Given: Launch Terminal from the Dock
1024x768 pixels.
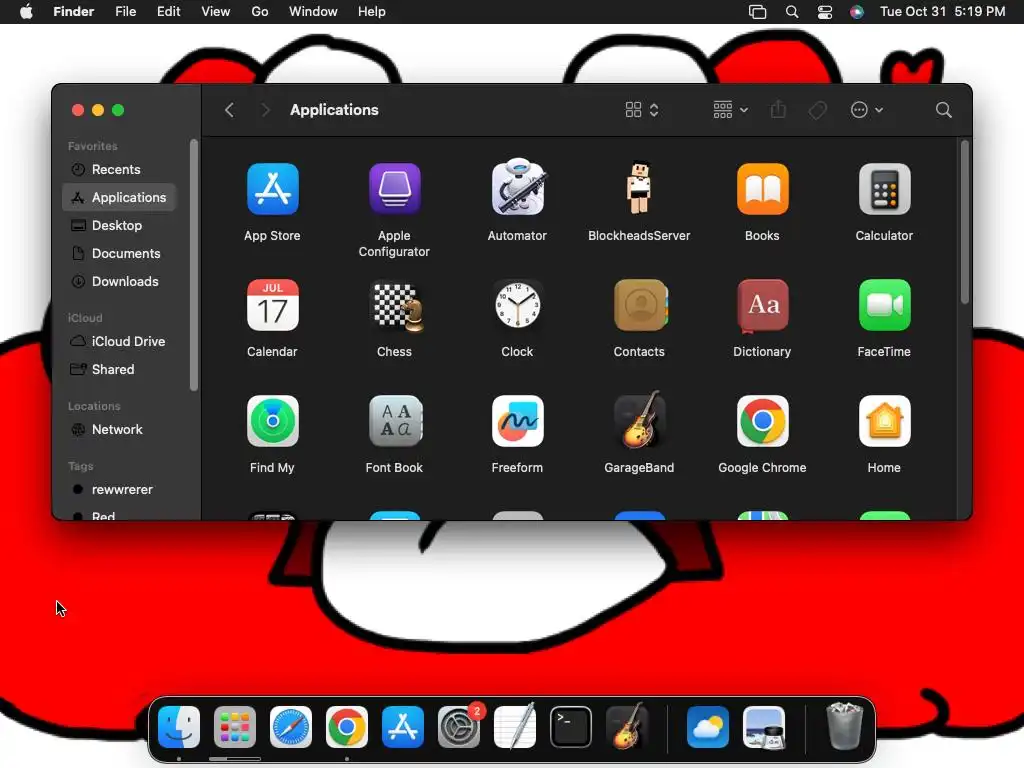Looking at the screenshot, I should (x=571, y=727).
